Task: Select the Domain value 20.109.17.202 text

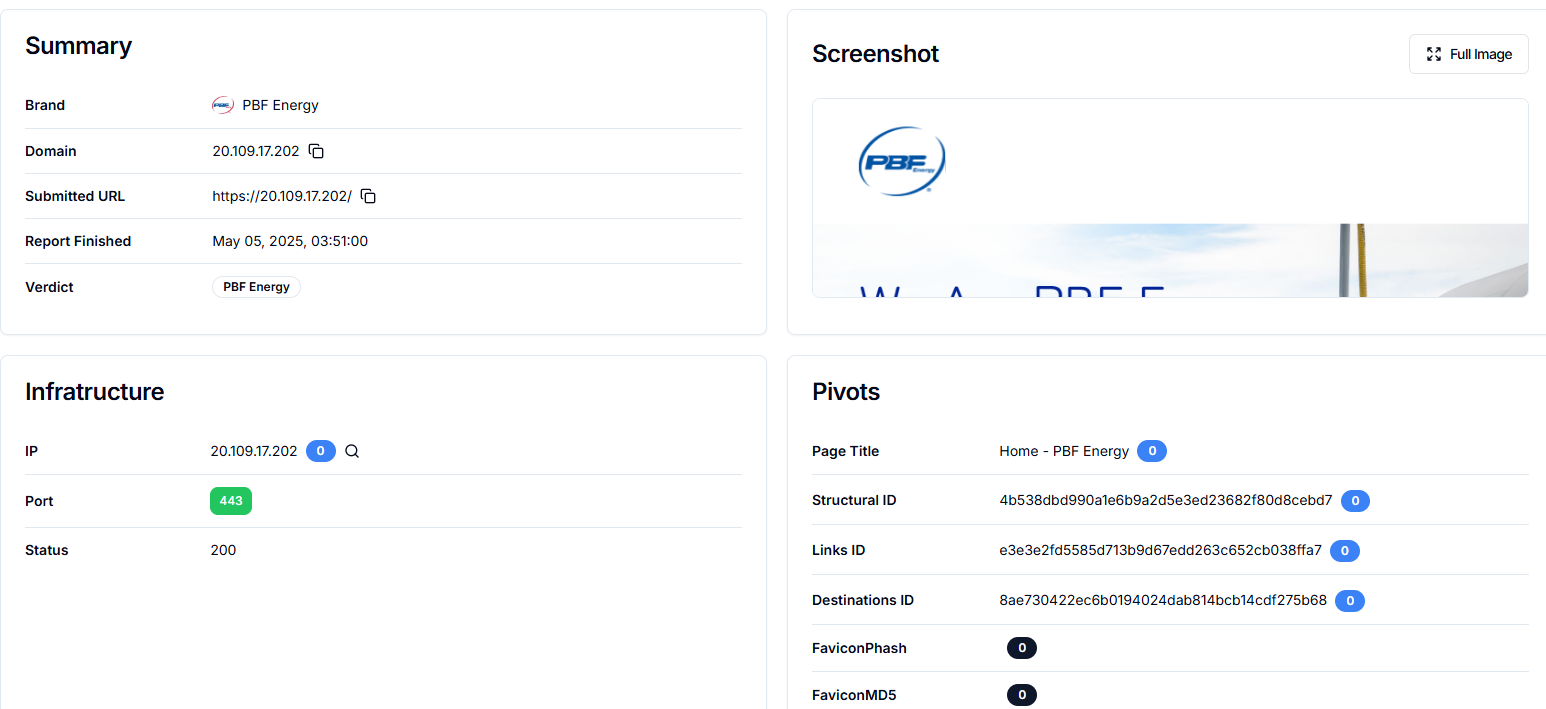Action: [x=256, y=151]
